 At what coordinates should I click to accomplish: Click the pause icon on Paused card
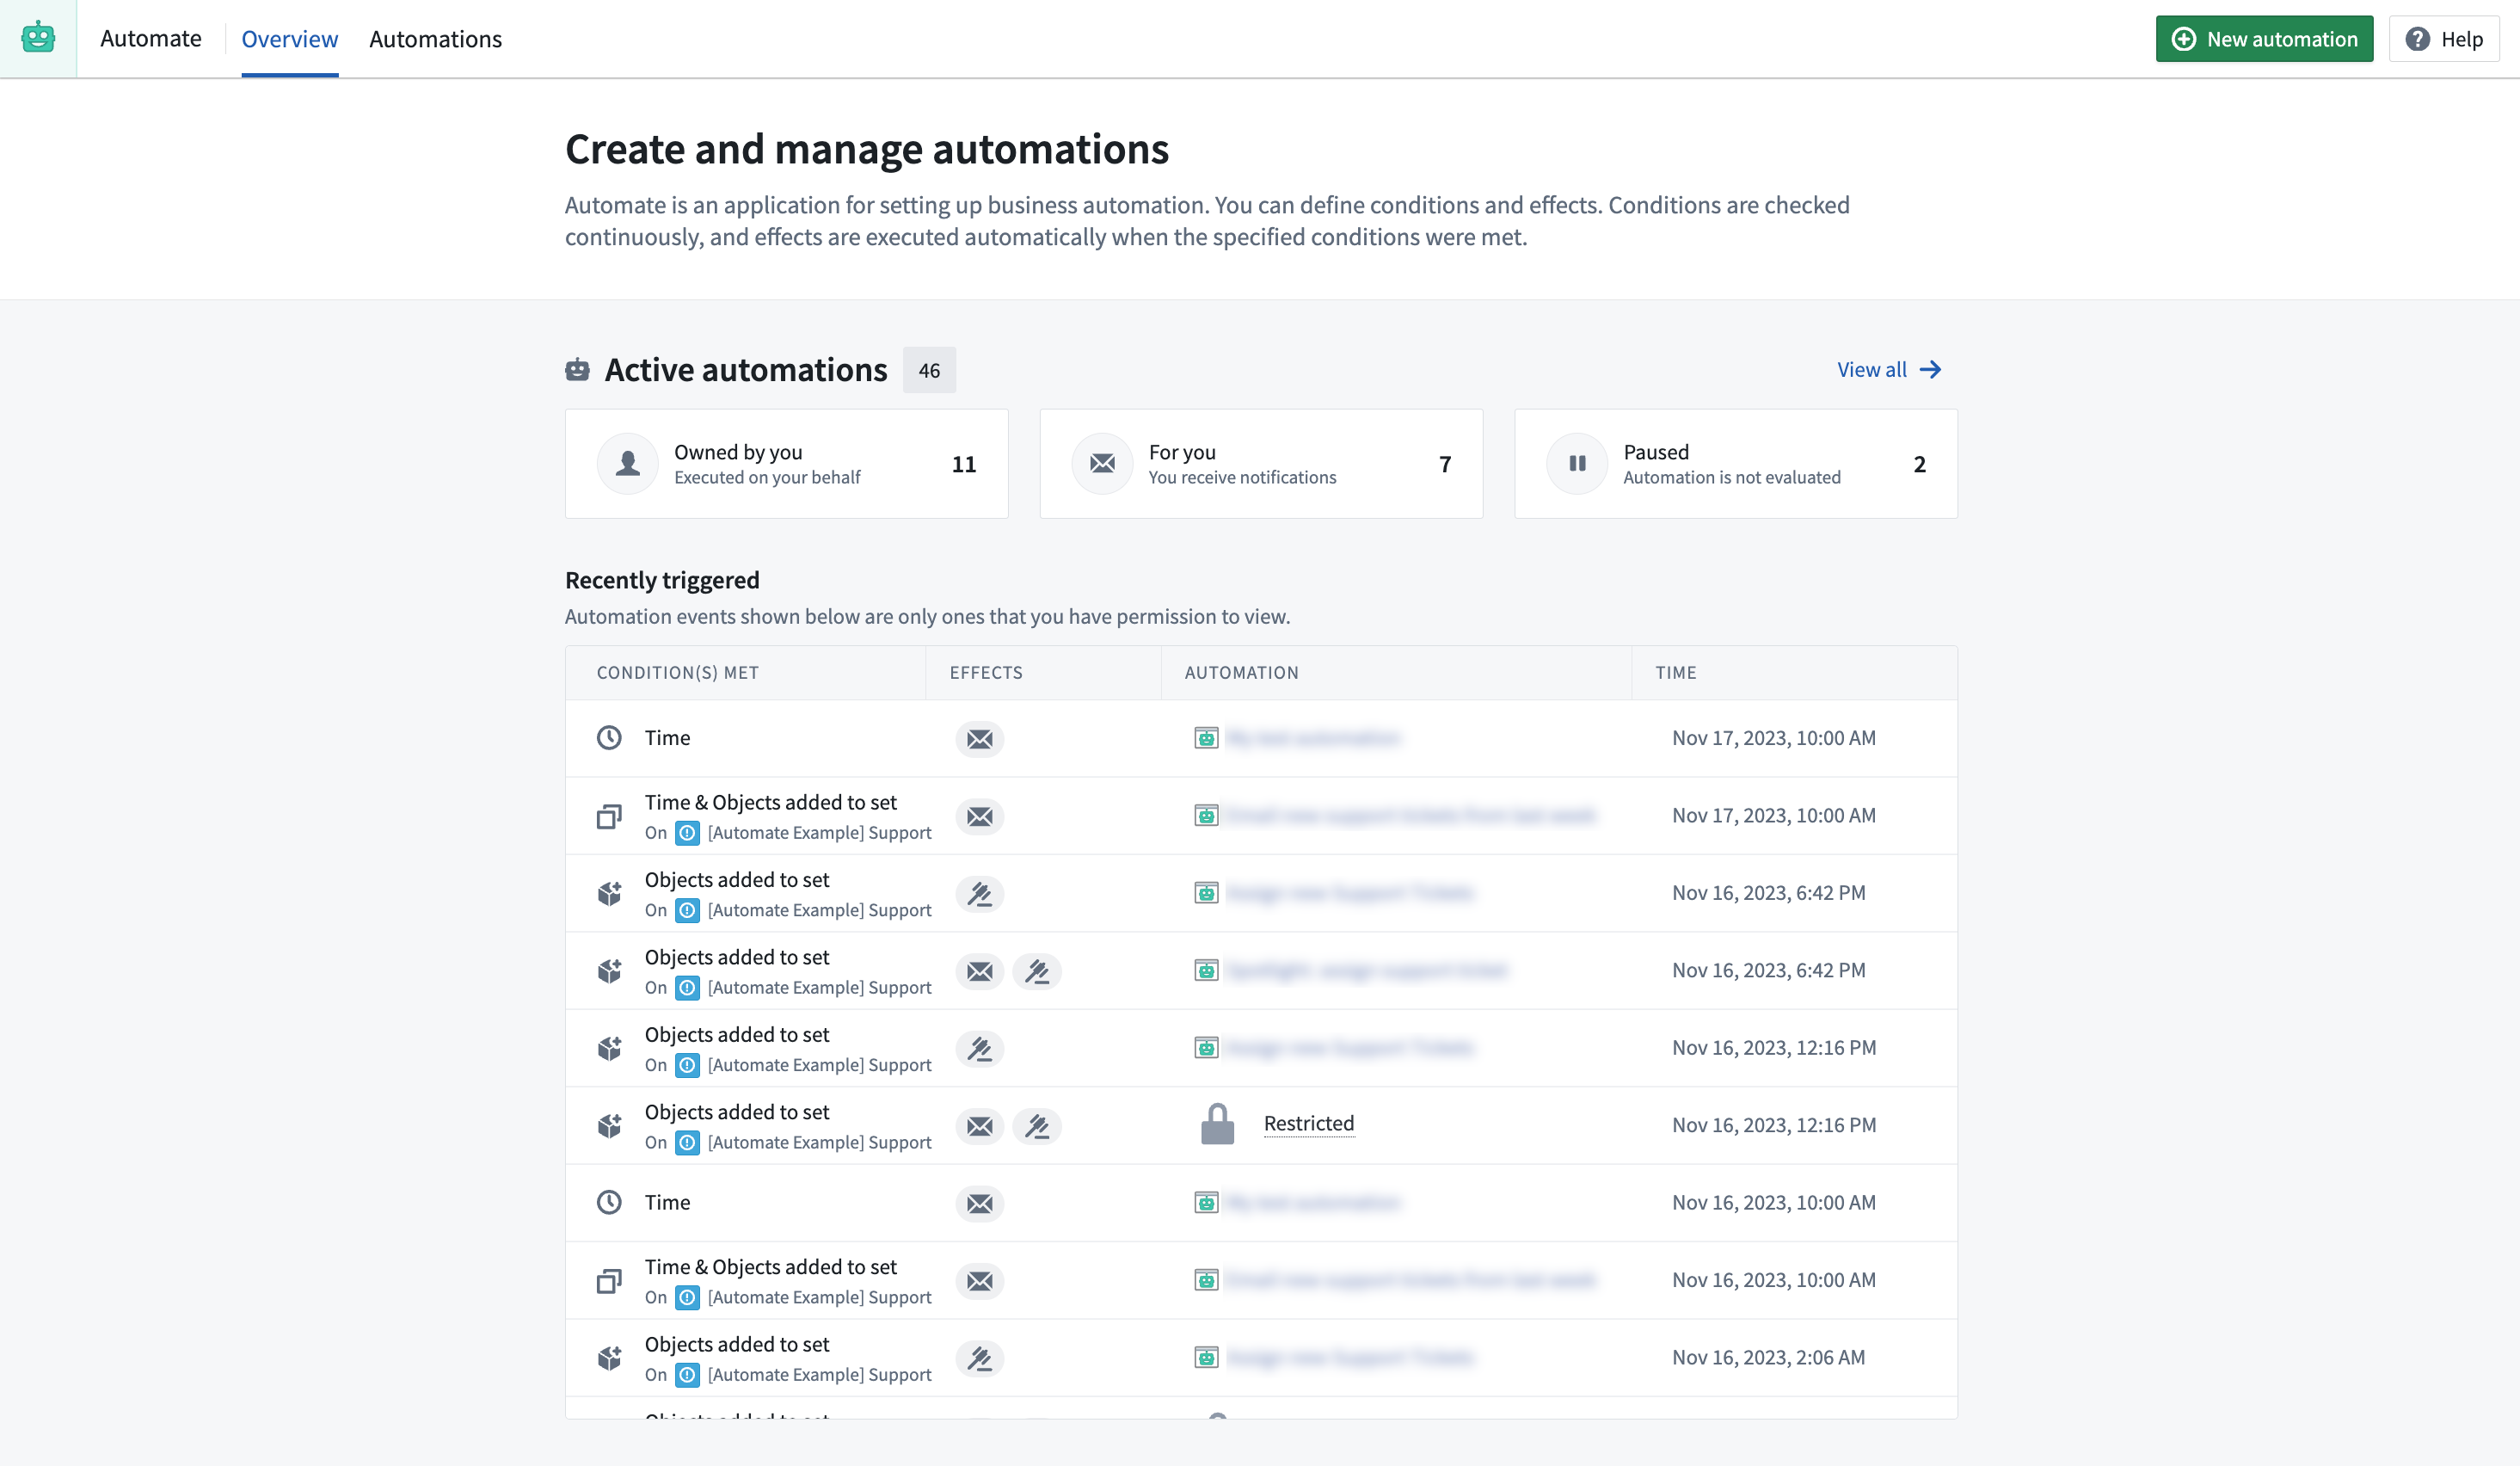(1577, 463)
